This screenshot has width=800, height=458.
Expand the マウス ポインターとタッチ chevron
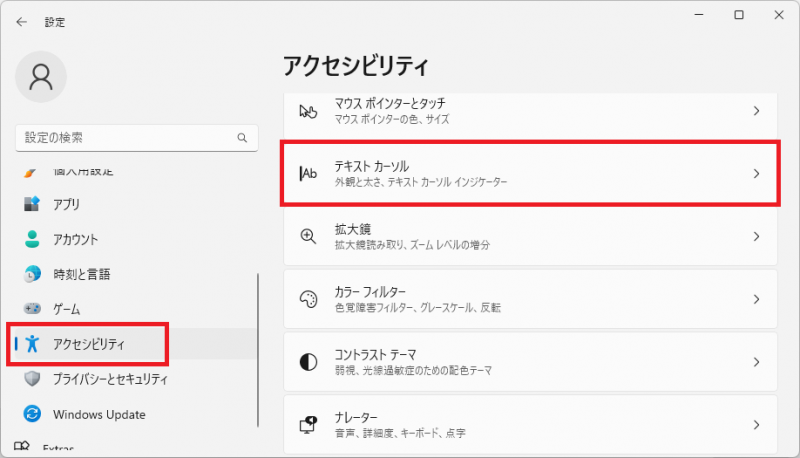756,111
